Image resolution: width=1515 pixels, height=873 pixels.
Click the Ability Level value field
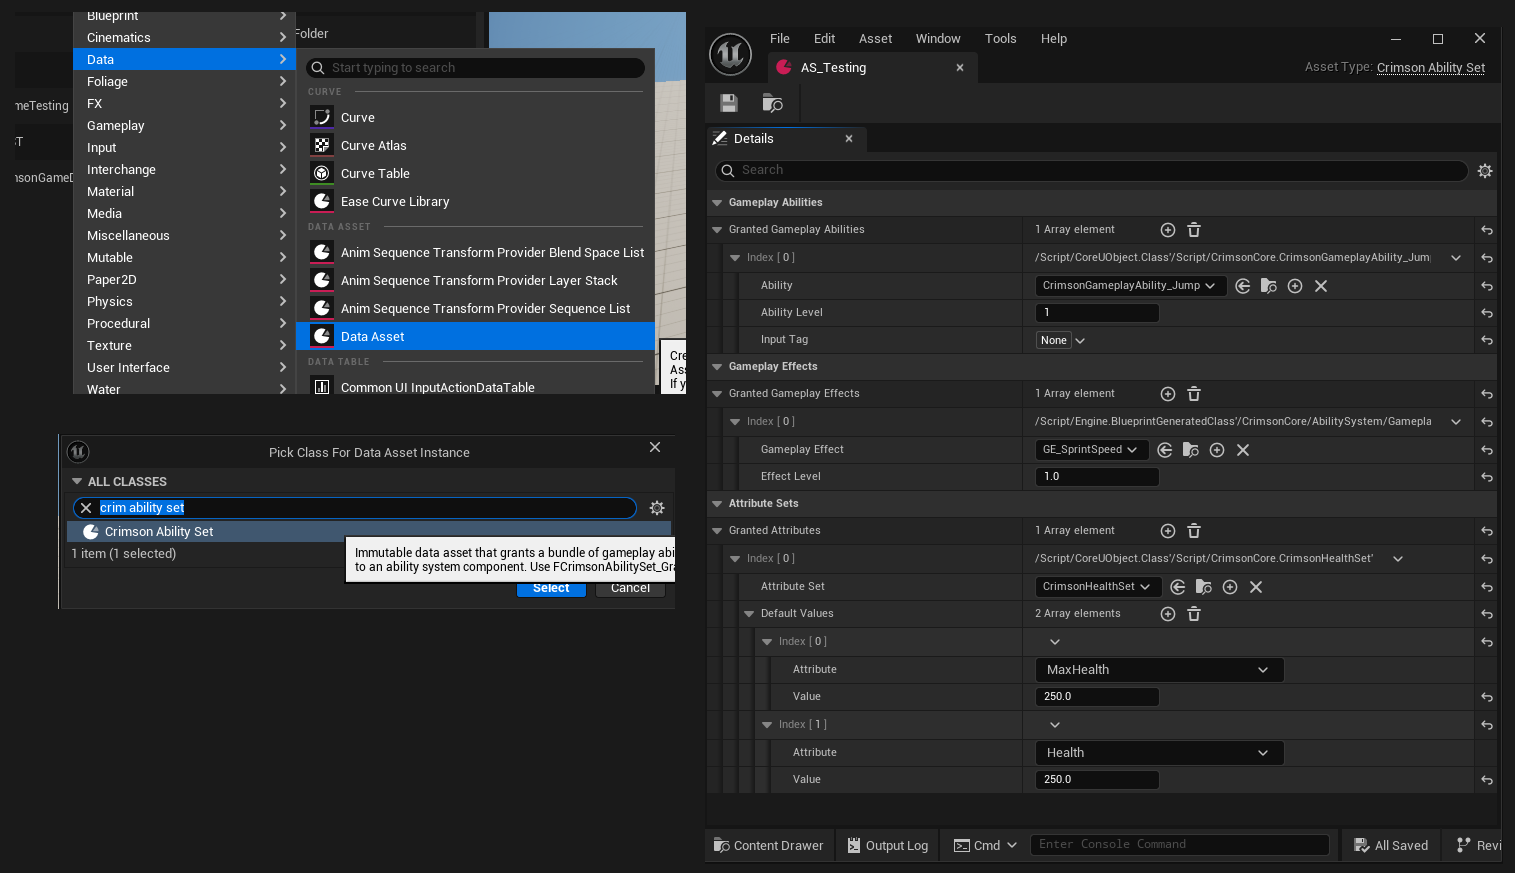(1097, 313)
